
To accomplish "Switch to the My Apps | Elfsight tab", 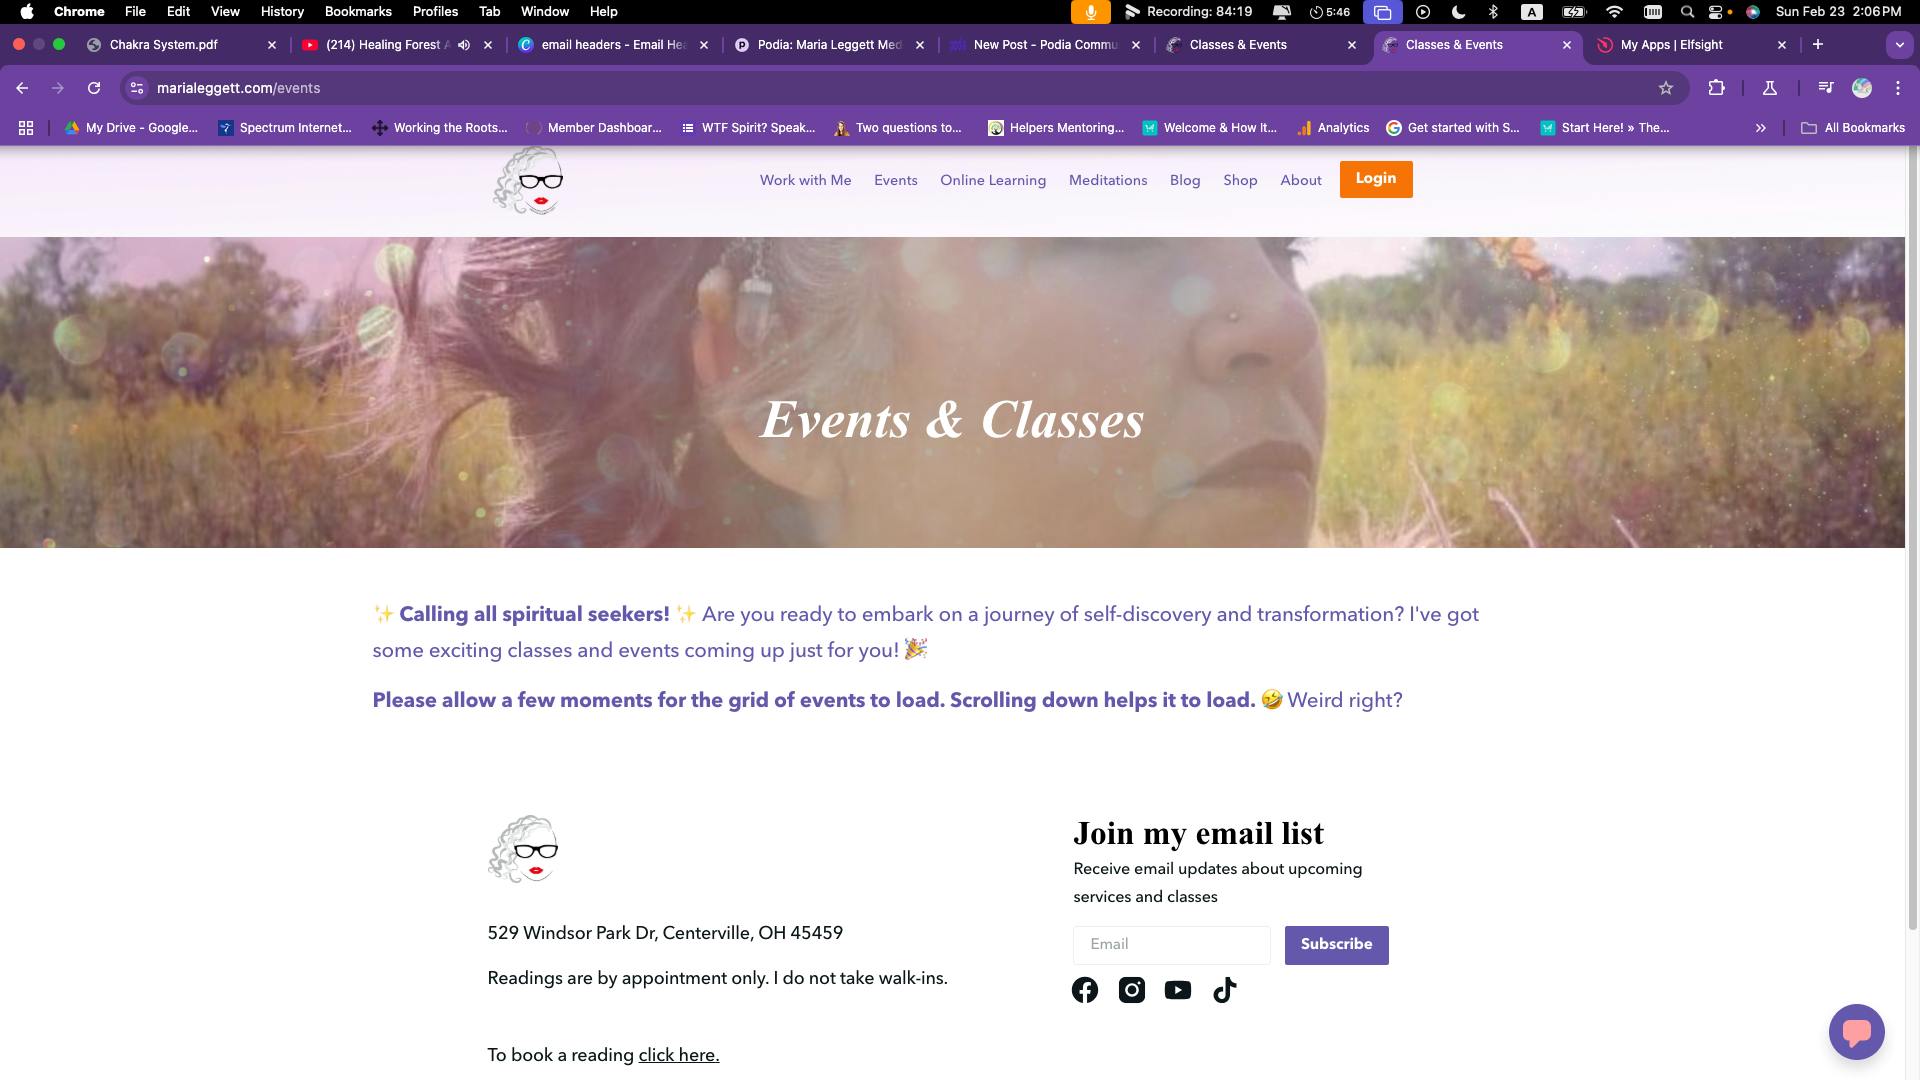I will [x=1672, y=45].
